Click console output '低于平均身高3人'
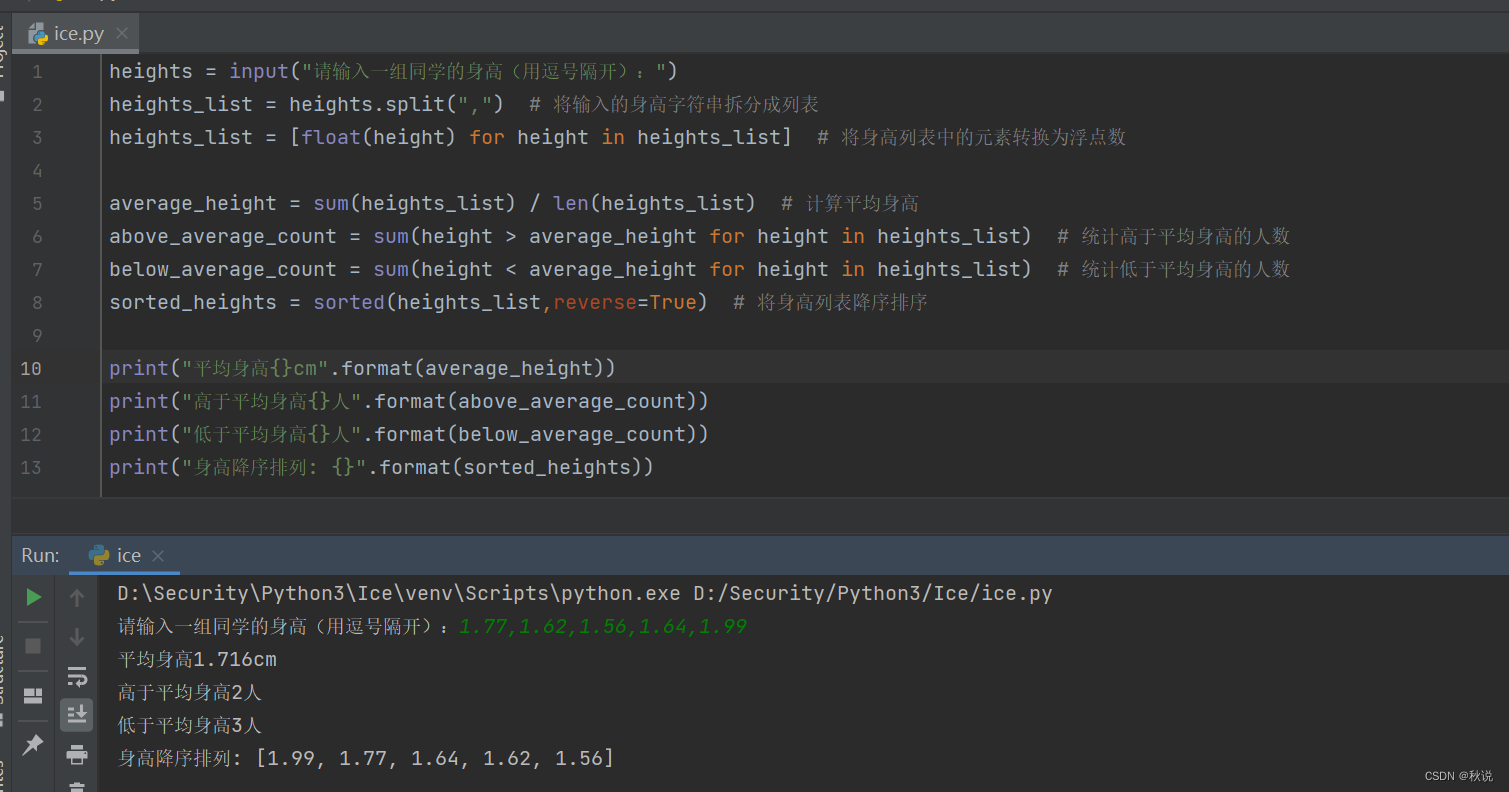This screenshot has width=1509, height=792. click(190, 725)
